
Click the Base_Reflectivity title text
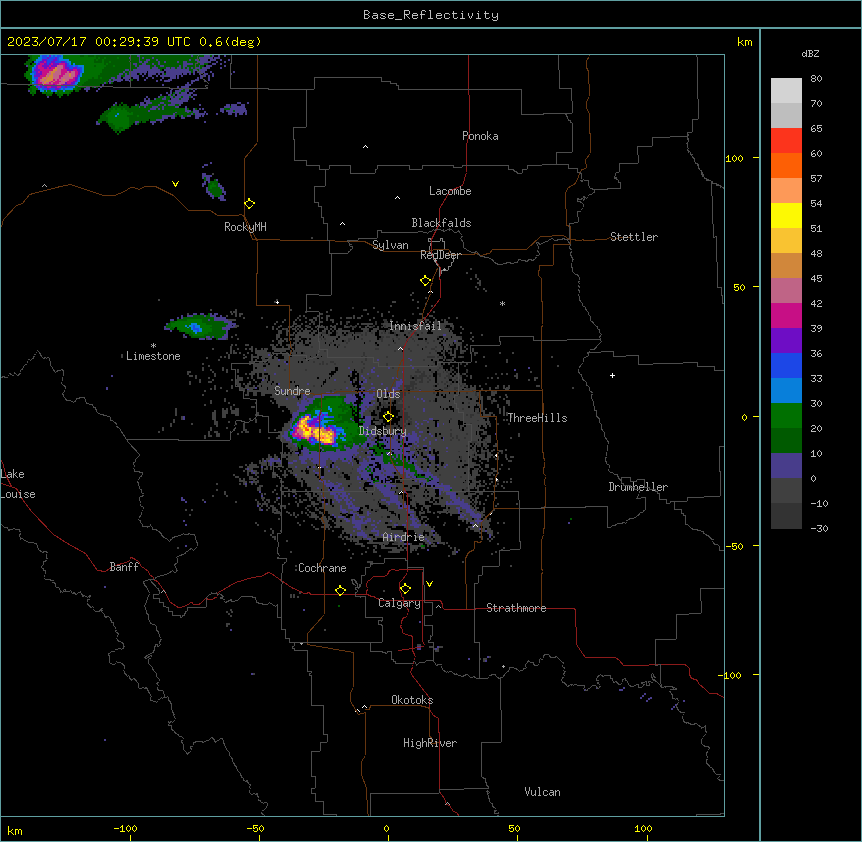click(x=431, y=15)
